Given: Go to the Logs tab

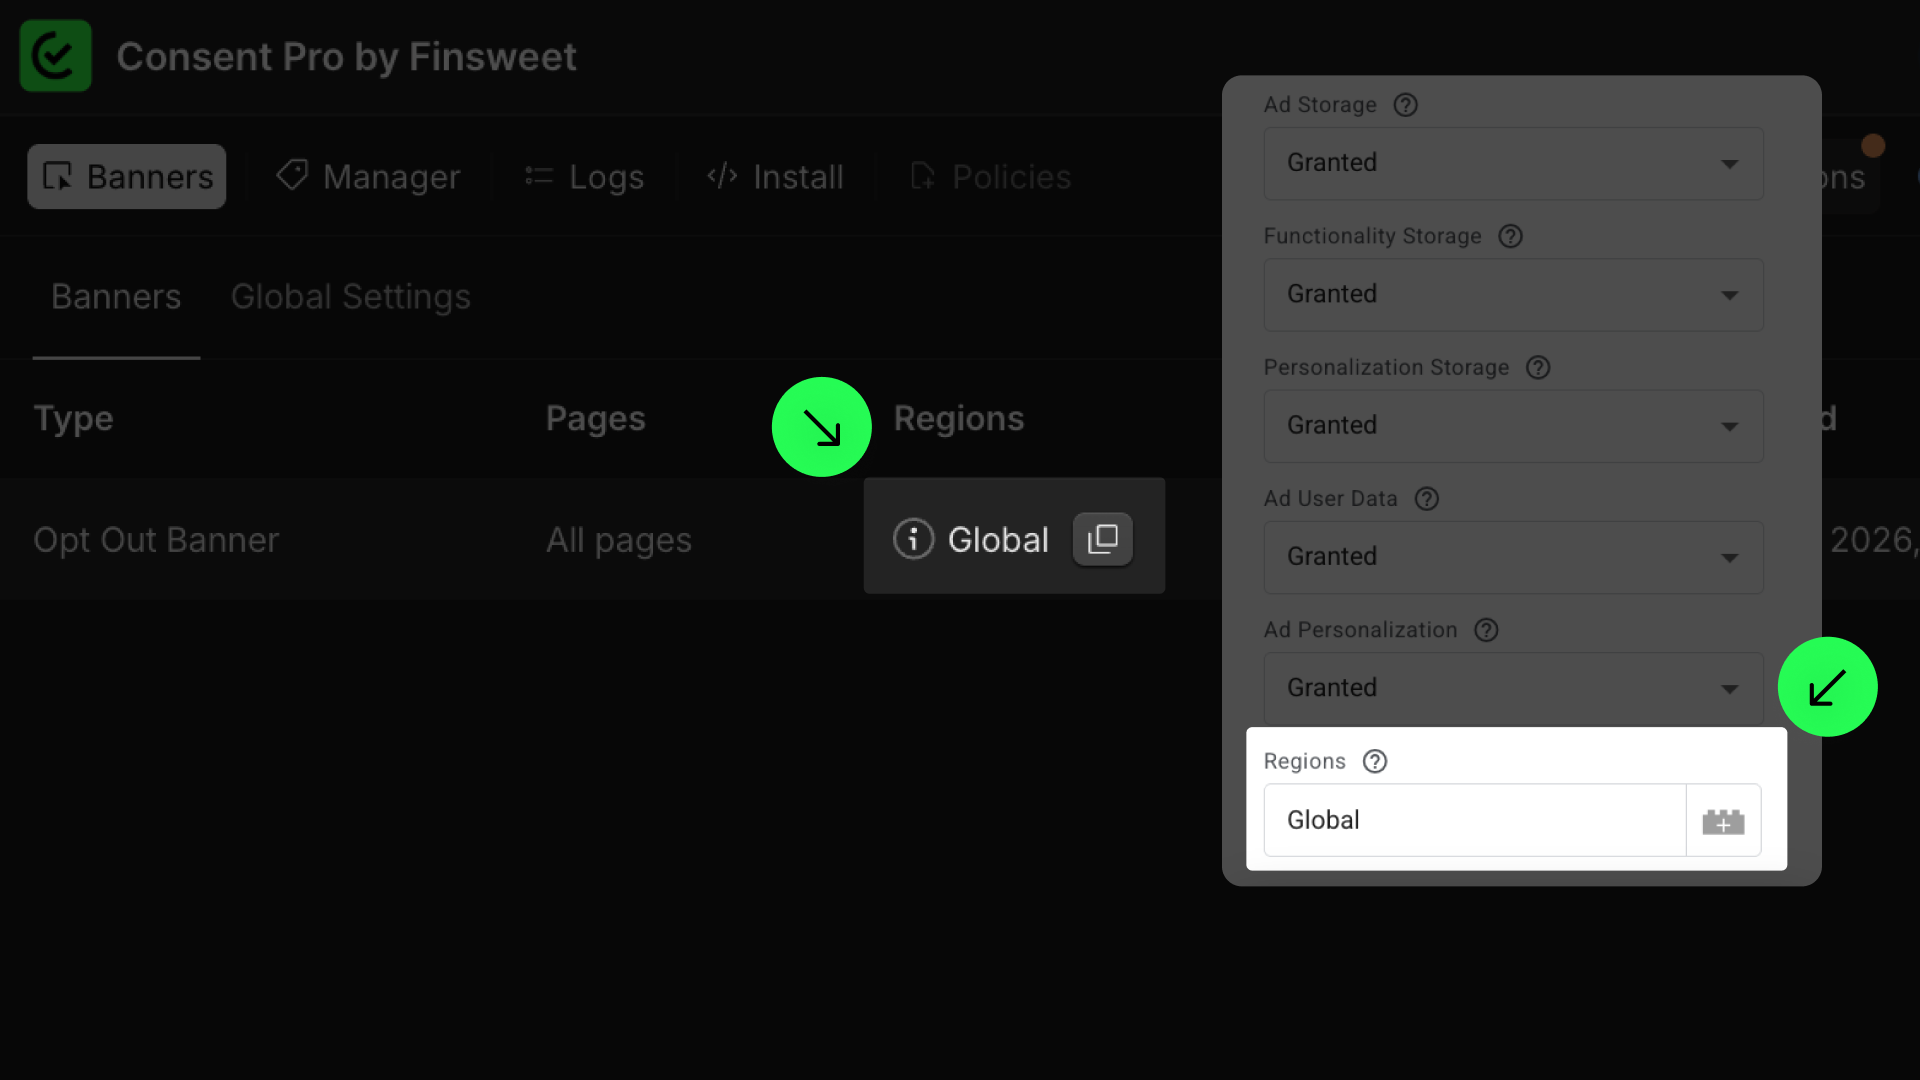Looking at the screenshot, I should [x=585, y=177].
